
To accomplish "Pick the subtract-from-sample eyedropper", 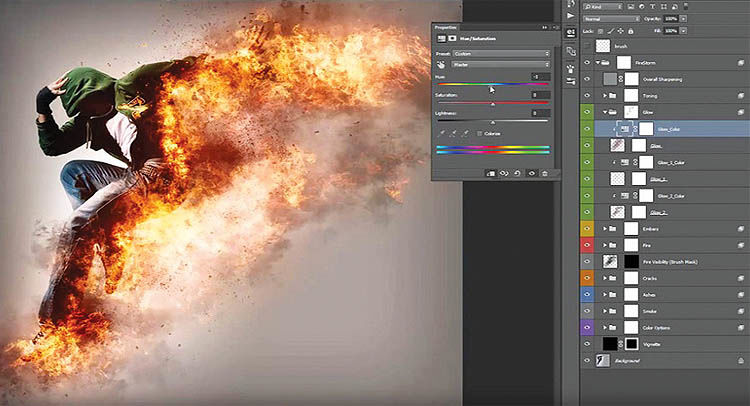I will point(465,133).
